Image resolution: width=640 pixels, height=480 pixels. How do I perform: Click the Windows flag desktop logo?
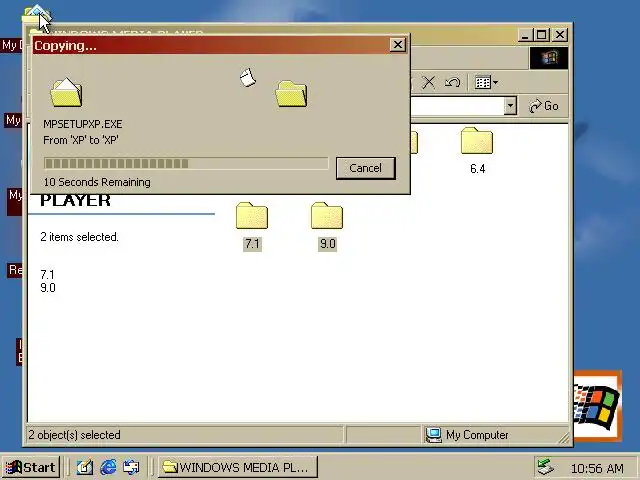598,406
